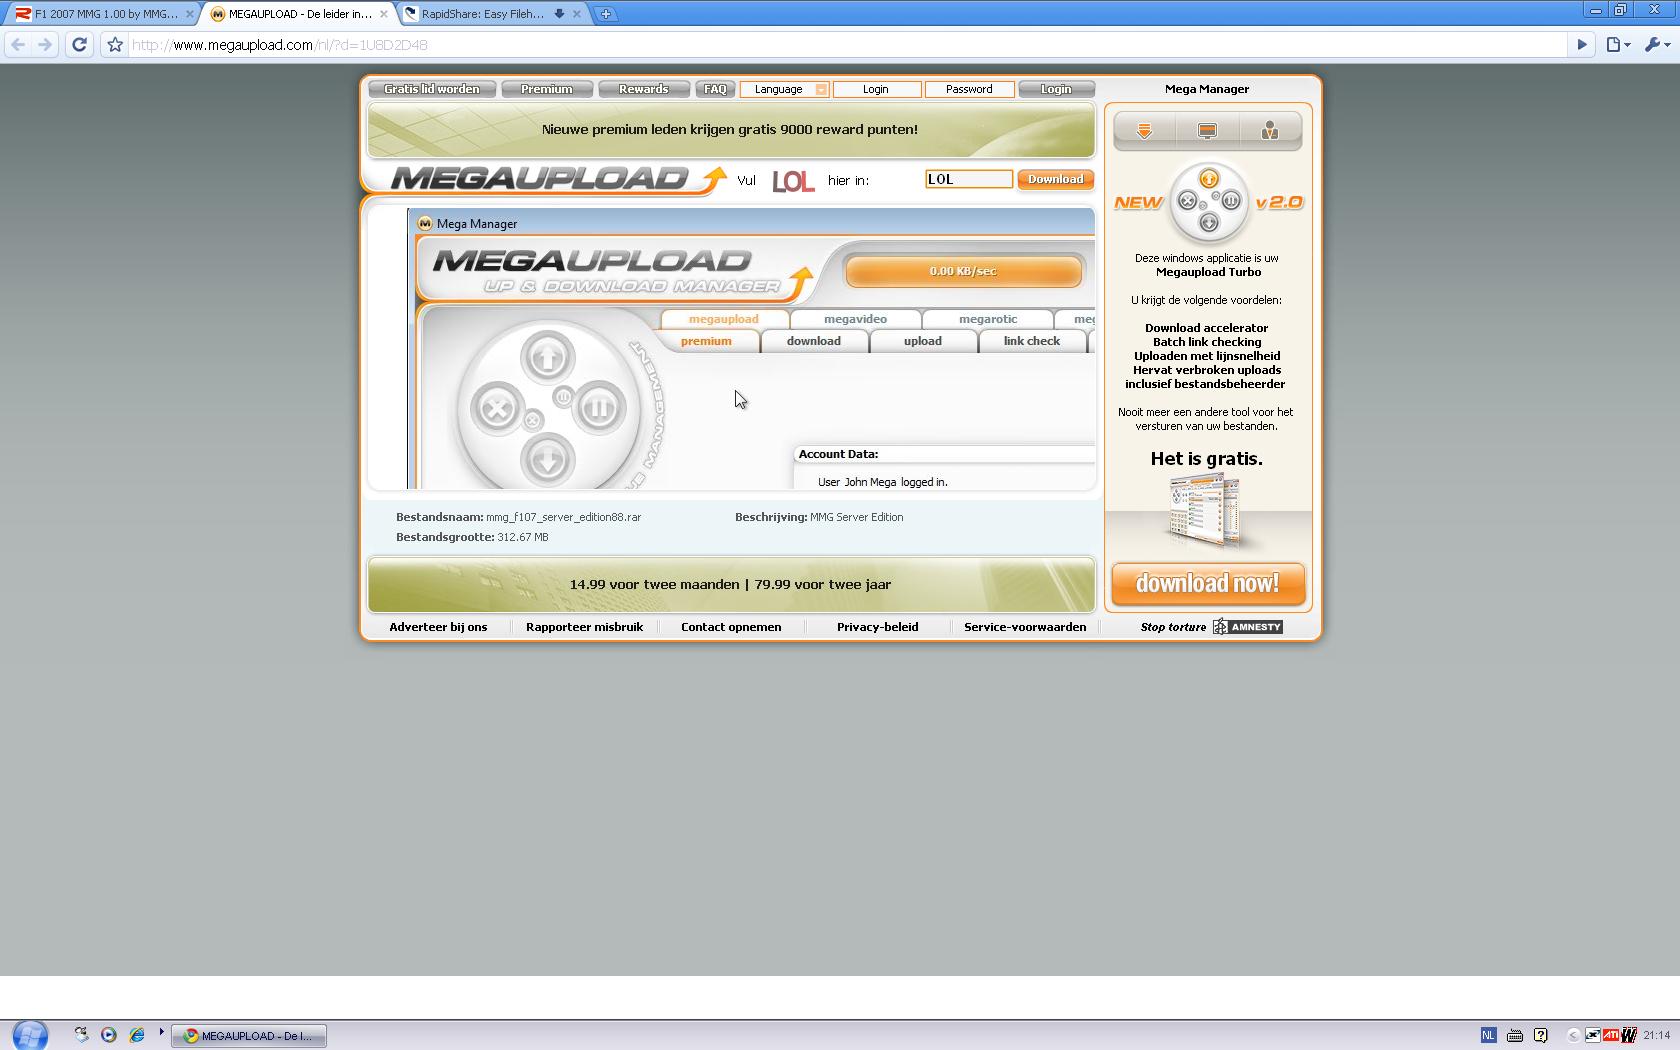Click Gratis lid worden button

tap(432, 89)
